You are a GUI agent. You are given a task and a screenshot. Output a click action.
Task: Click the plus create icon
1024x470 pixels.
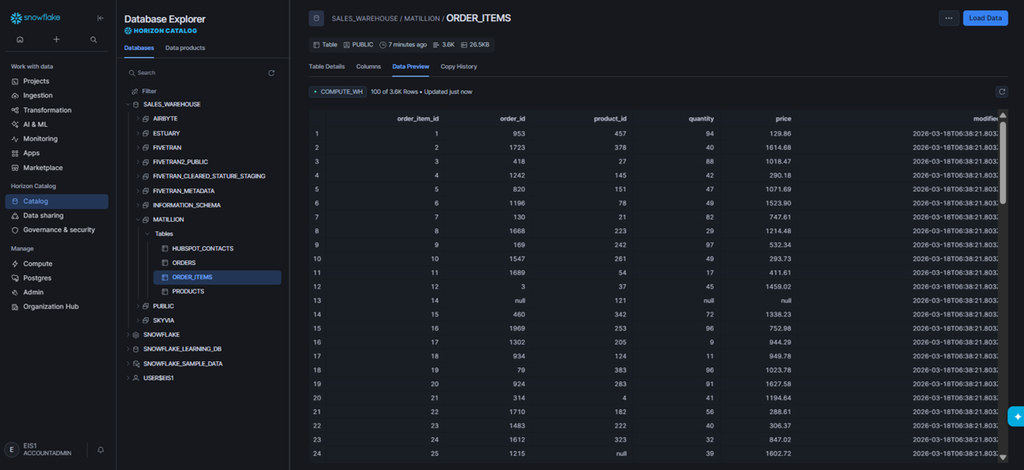tap(56, 40)
